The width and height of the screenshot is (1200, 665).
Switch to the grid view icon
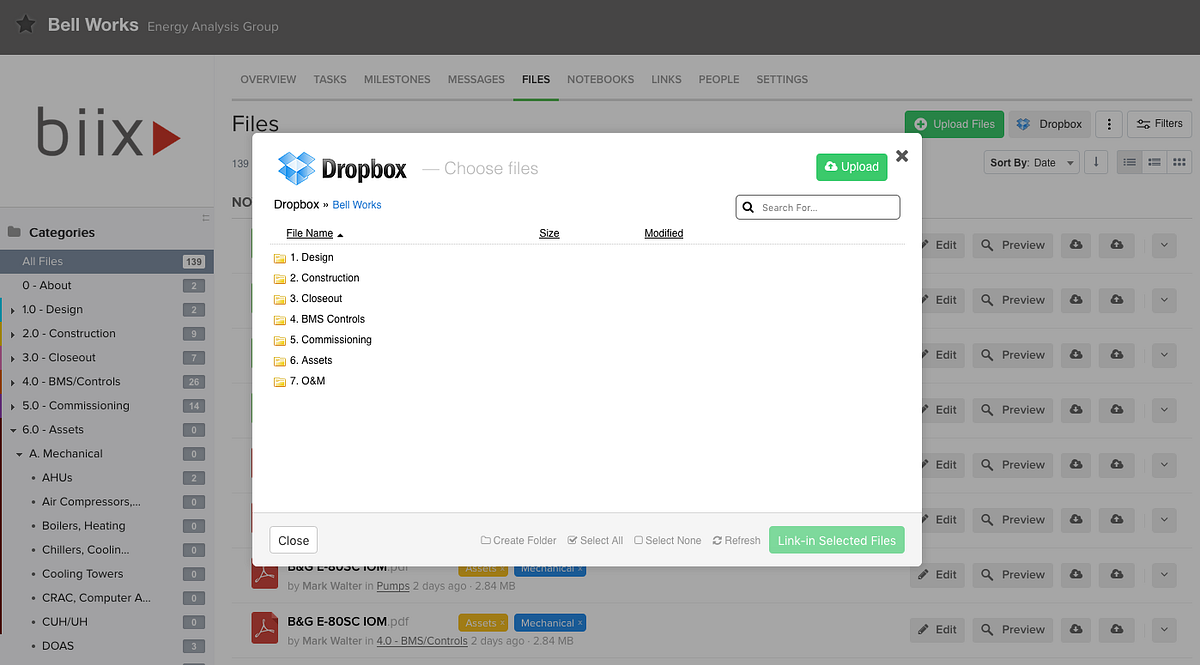[x=1179, y=162]
